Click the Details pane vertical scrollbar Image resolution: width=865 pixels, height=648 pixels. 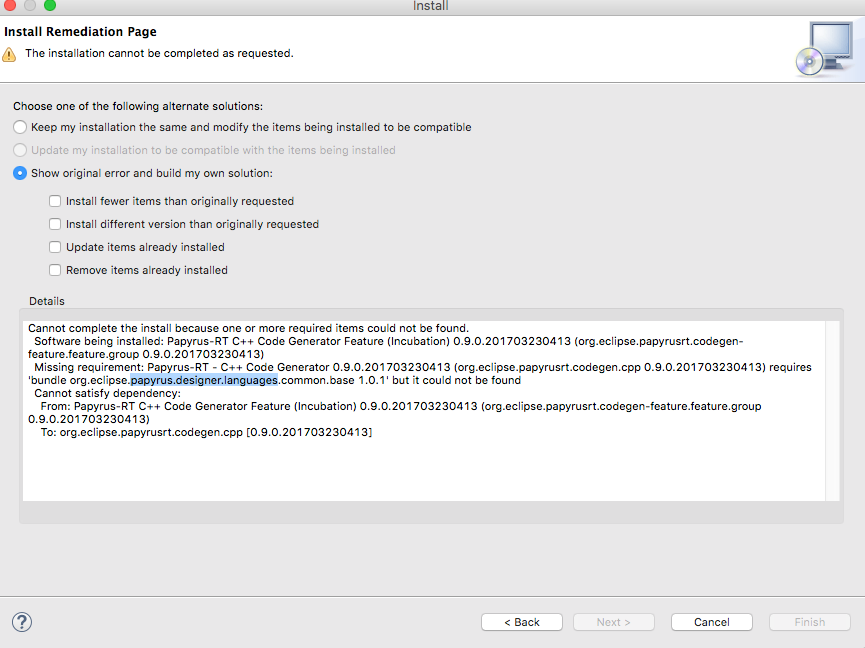(x=832, y=411)
